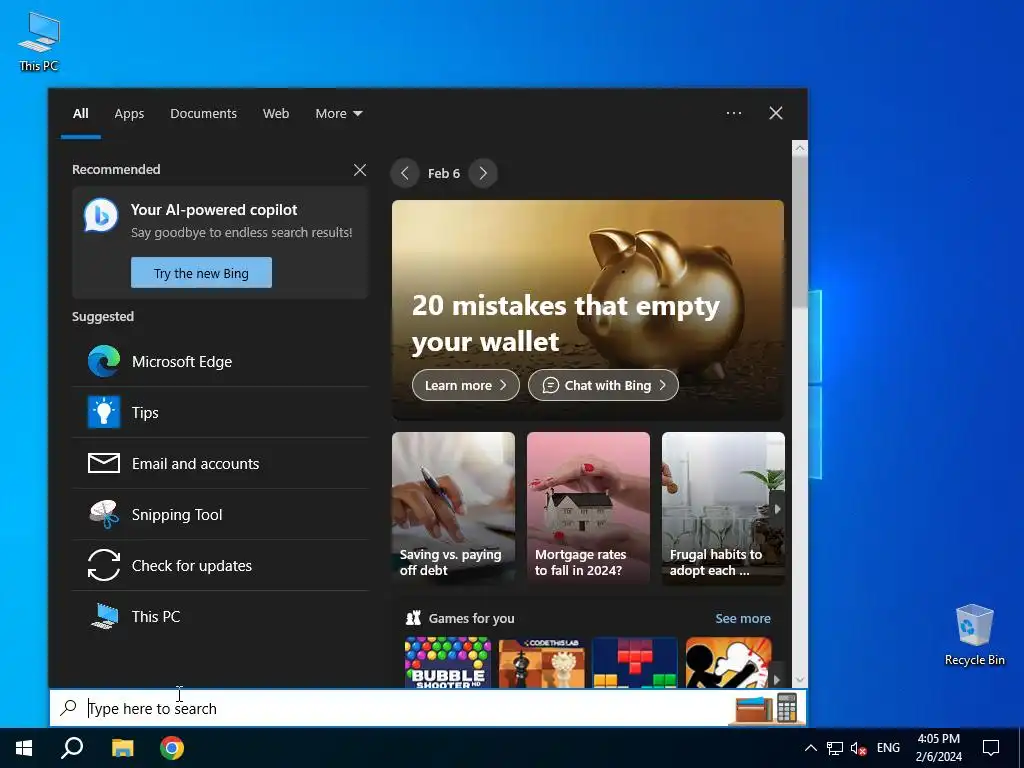Open Email and accounts envelope icon
The image size is (1024, 768).
(104, 463)
